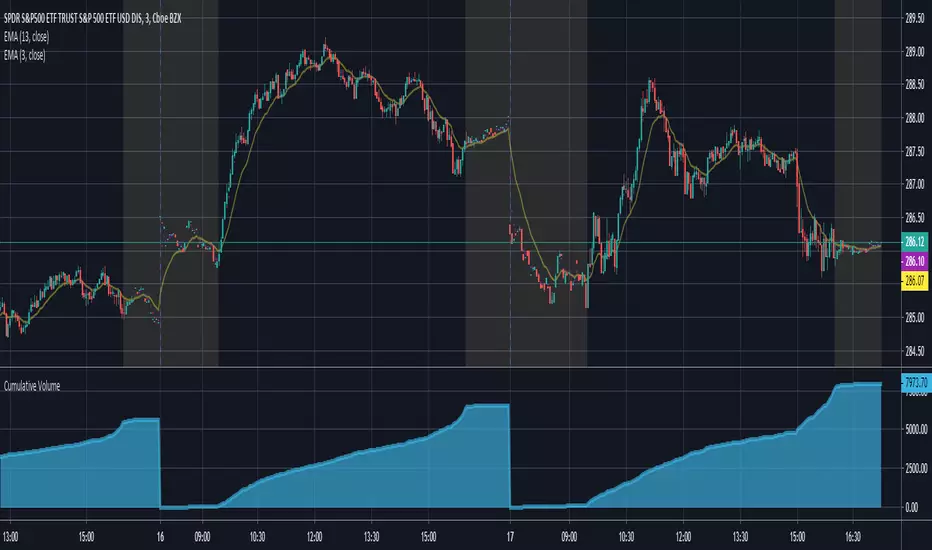Click the horizontal green price line
This screenshot has width=932, height=550.
[x=451, y=243]
